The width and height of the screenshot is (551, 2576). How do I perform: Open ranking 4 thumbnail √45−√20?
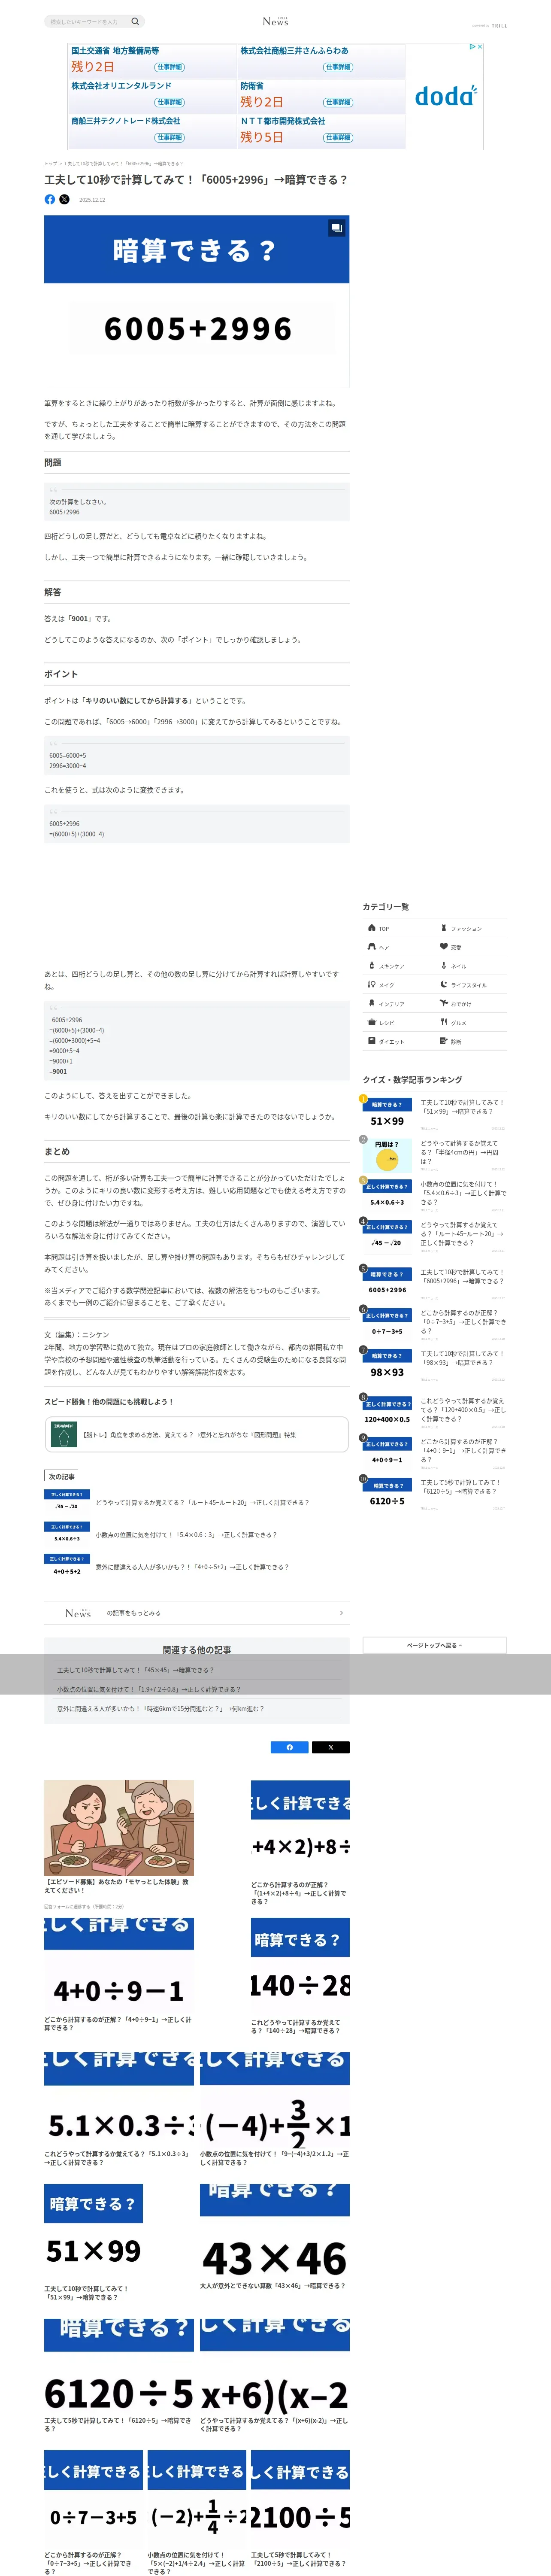point(387,1236)
